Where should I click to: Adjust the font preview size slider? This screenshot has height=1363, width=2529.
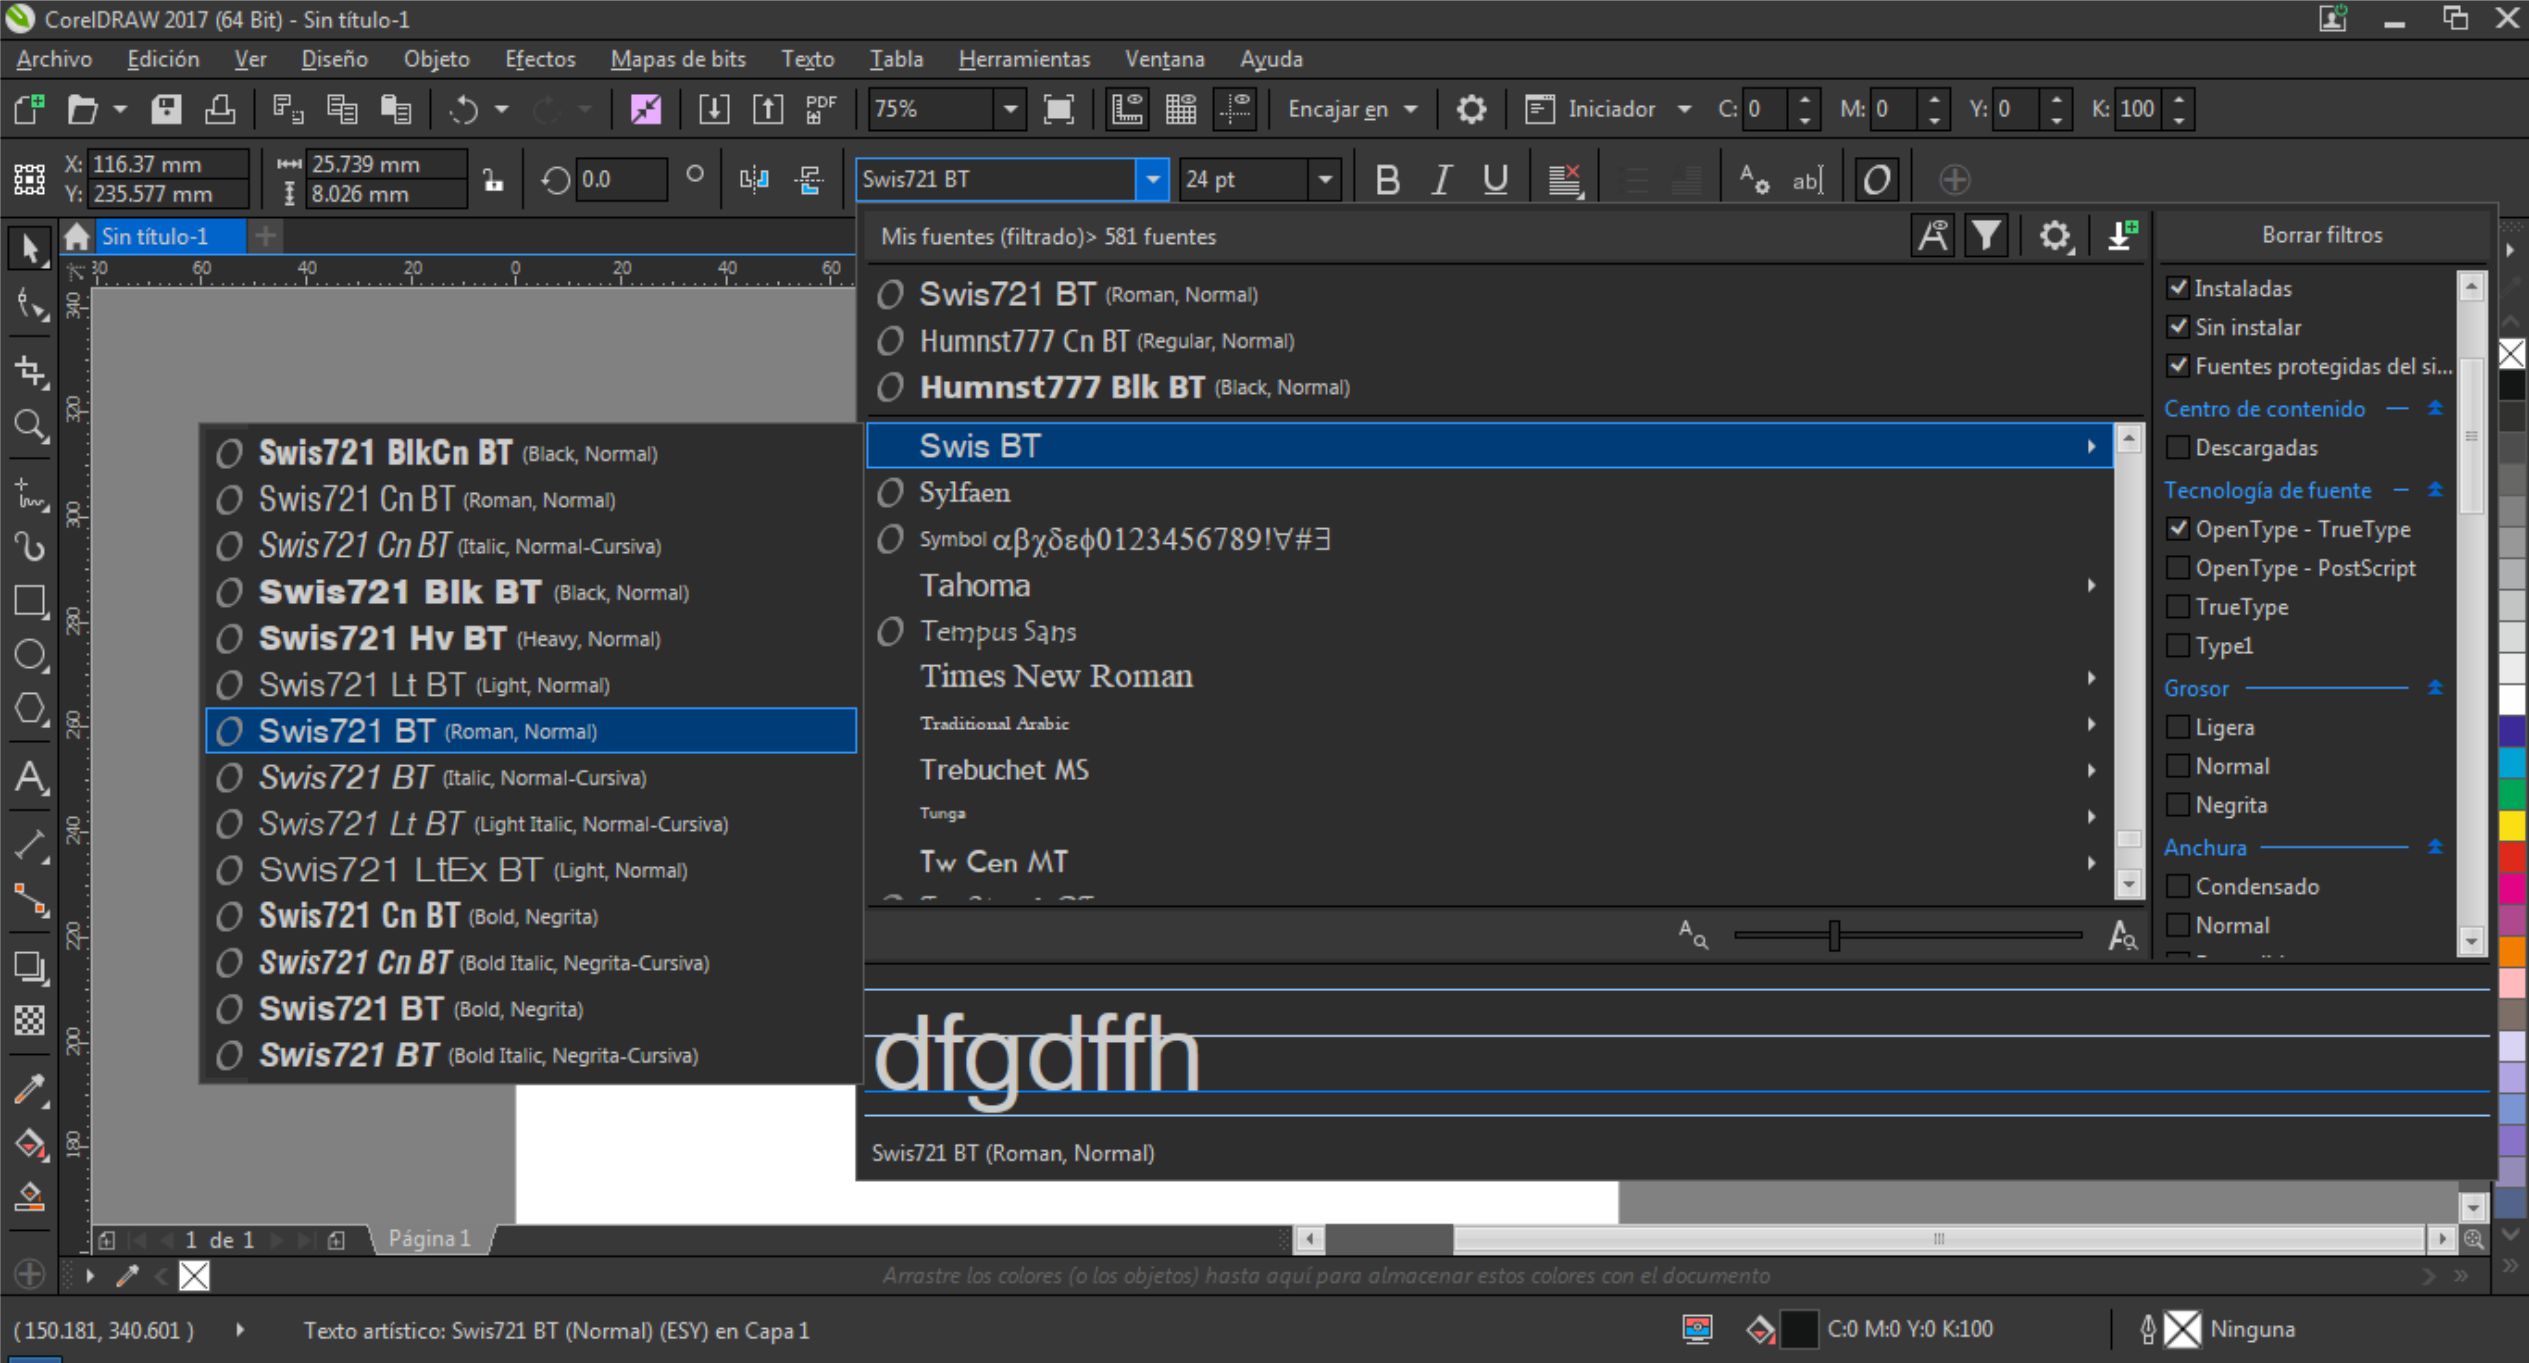(1833, 936)
